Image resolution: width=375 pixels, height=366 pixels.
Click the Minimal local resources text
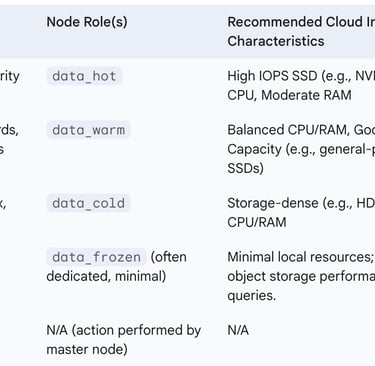click(301, 257)
